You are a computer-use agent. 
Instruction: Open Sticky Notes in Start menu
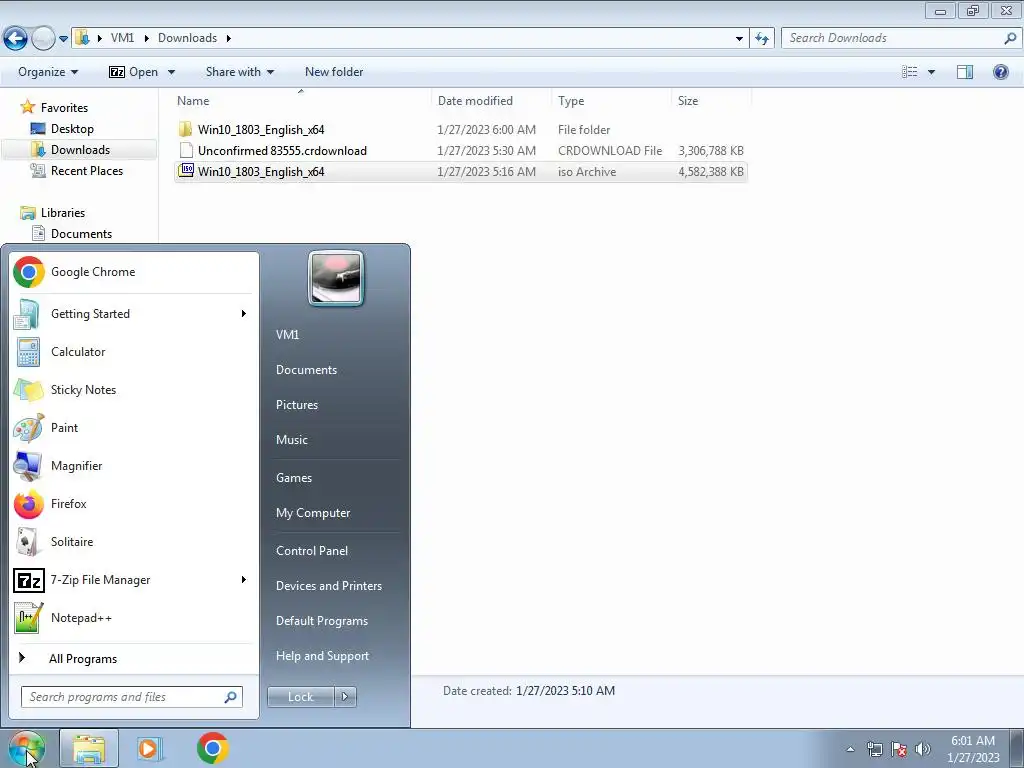[133, 389]
